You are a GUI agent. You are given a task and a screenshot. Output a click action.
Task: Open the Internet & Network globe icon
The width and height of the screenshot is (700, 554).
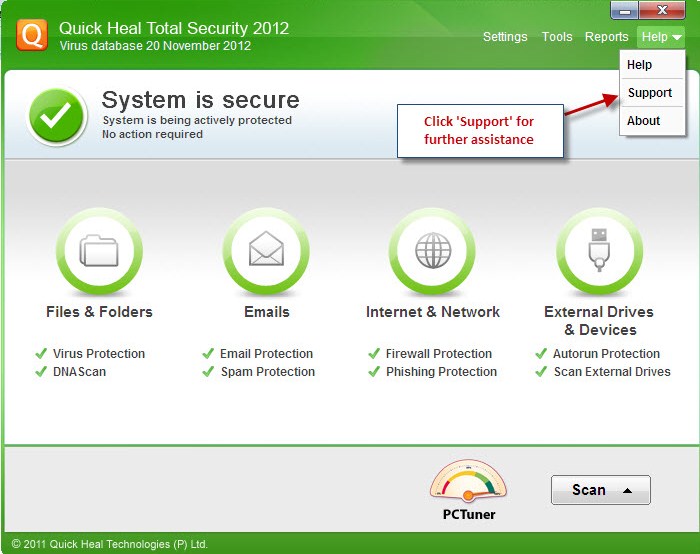(x=433, y=250)
